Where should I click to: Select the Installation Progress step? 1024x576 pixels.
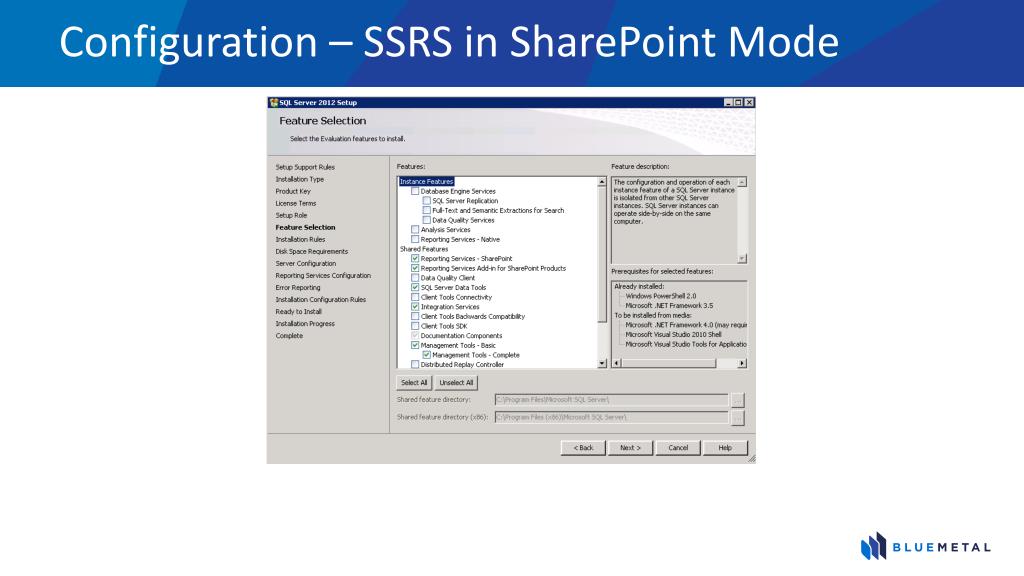point(305,324)
